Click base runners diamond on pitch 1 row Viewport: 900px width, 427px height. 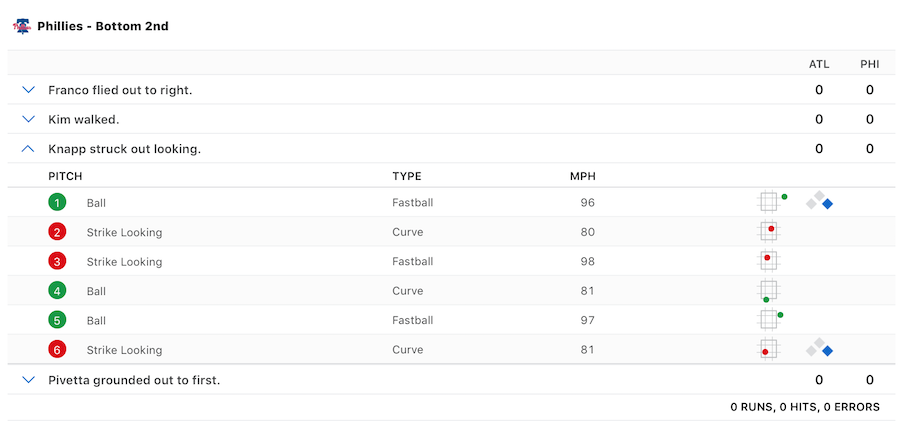(x=820, y=201)
